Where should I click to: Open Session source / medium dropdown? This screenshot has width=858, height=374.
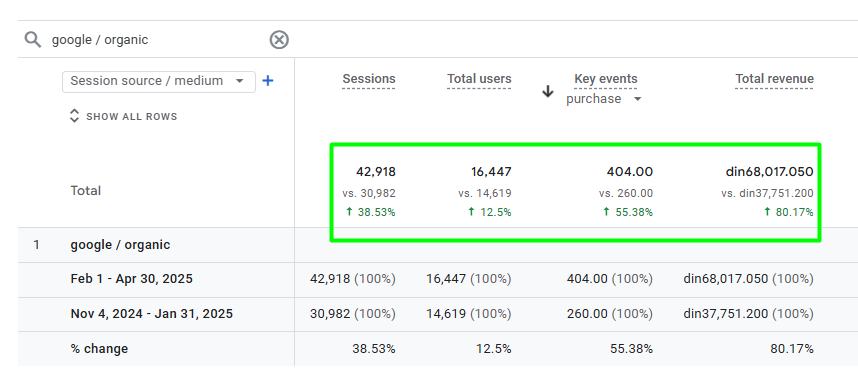[x=159, y=81]
